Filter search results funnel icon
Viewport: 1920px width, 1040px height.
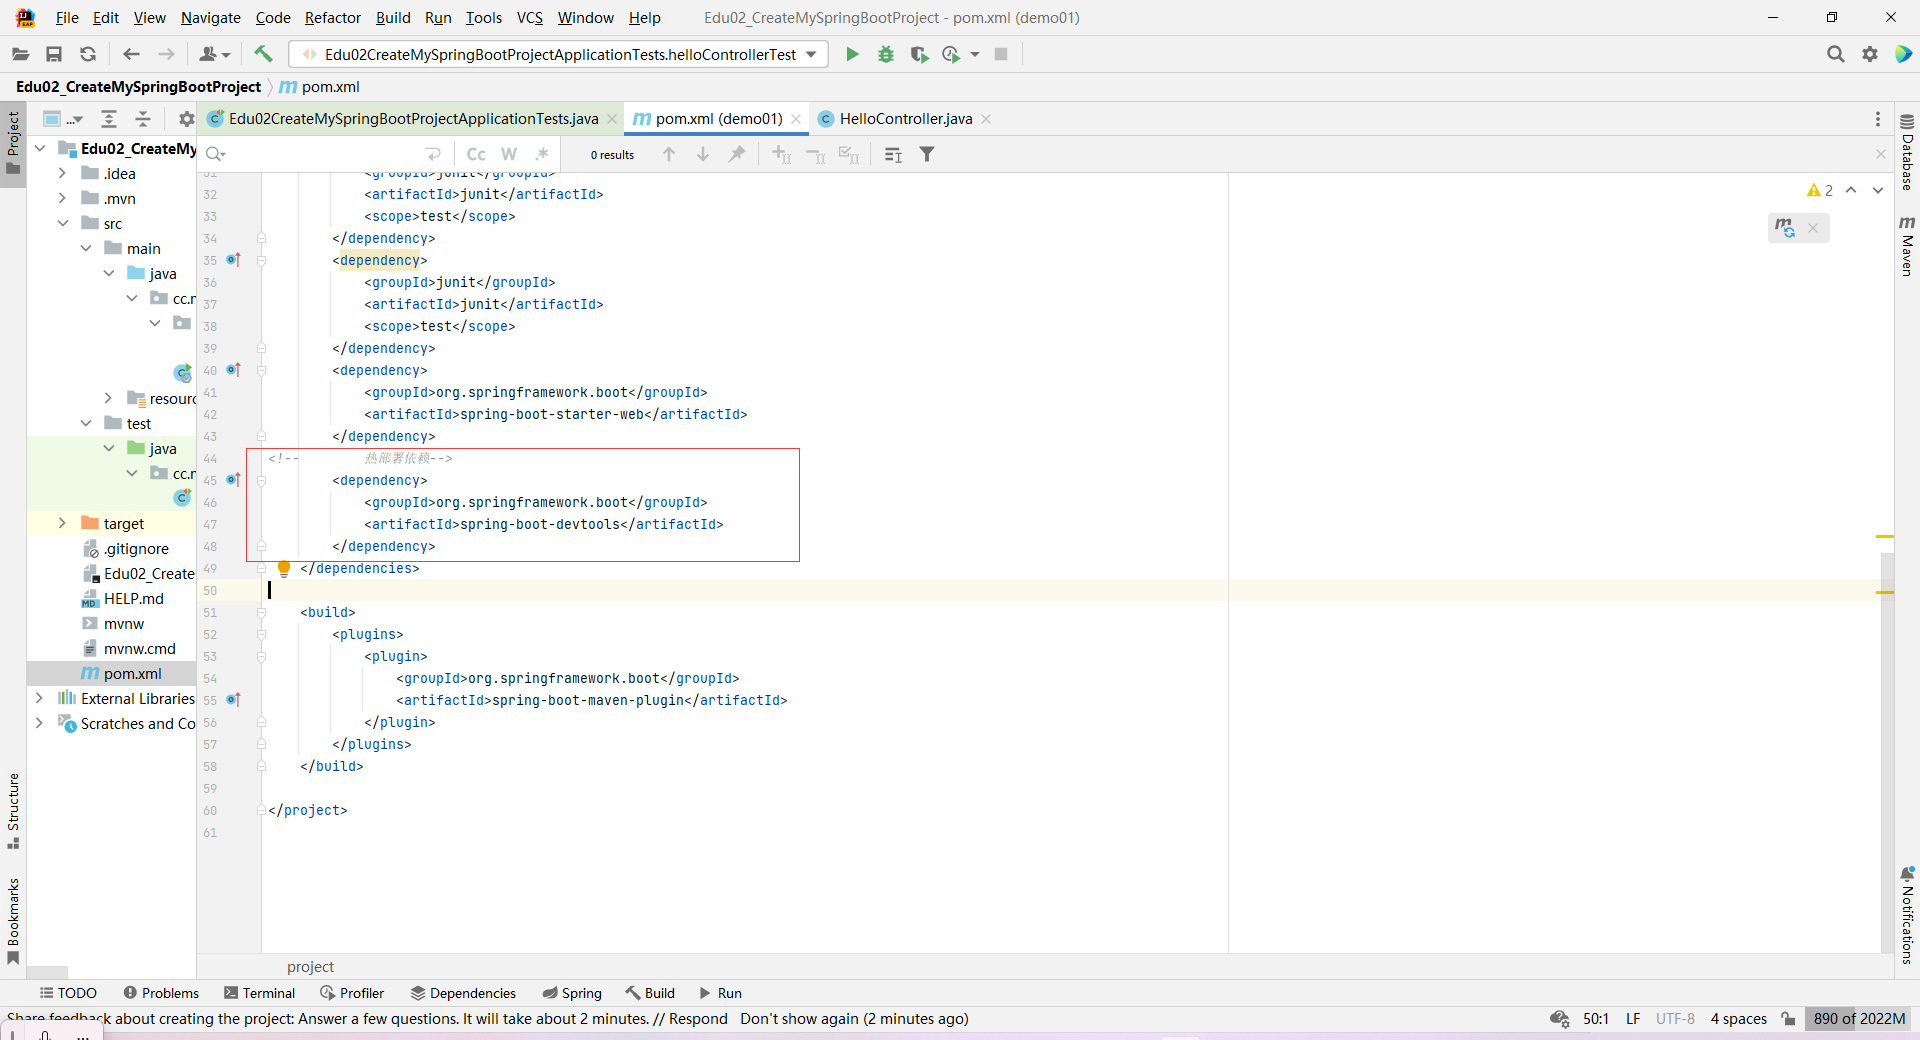[x=927, y=154]
